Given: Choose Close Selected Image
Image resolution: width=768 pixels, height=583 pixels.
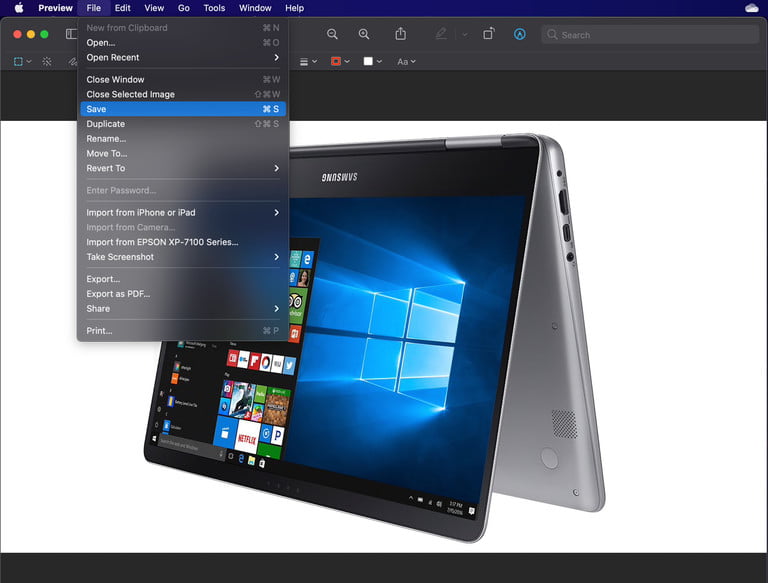Looking at the screenshot, I should pos(183,94).
